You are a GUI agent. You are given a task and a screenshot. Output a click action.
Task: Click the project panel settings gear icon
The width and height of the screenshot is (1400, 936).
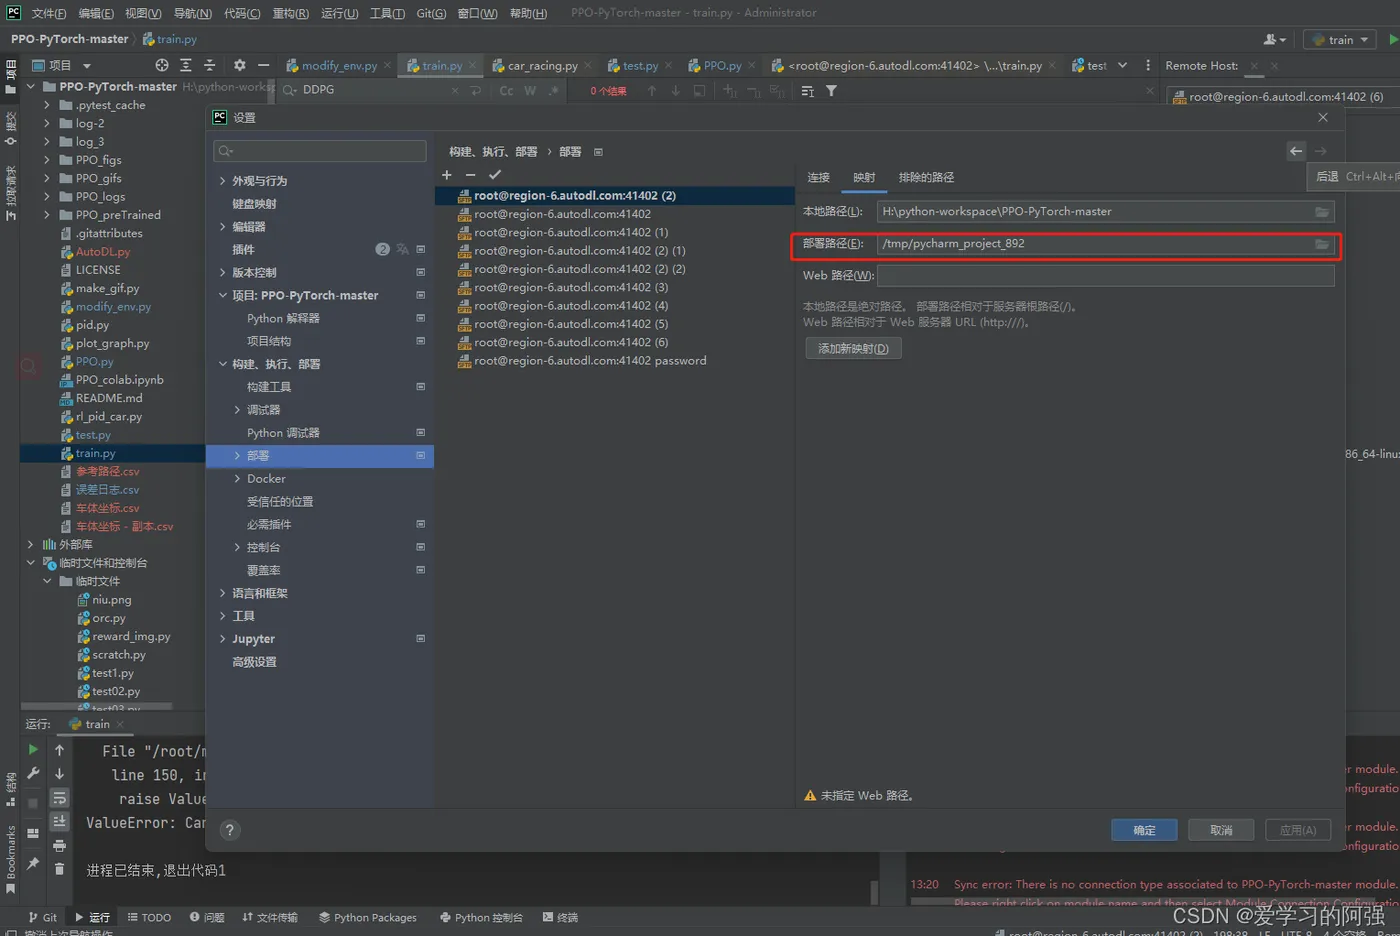[x=239, y=65]
